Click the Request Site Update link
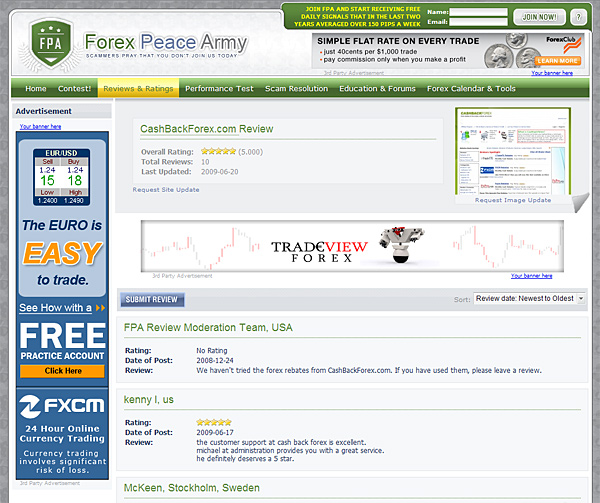The width and height of the screenshot is (600, 503). click(x=166, y=190)
